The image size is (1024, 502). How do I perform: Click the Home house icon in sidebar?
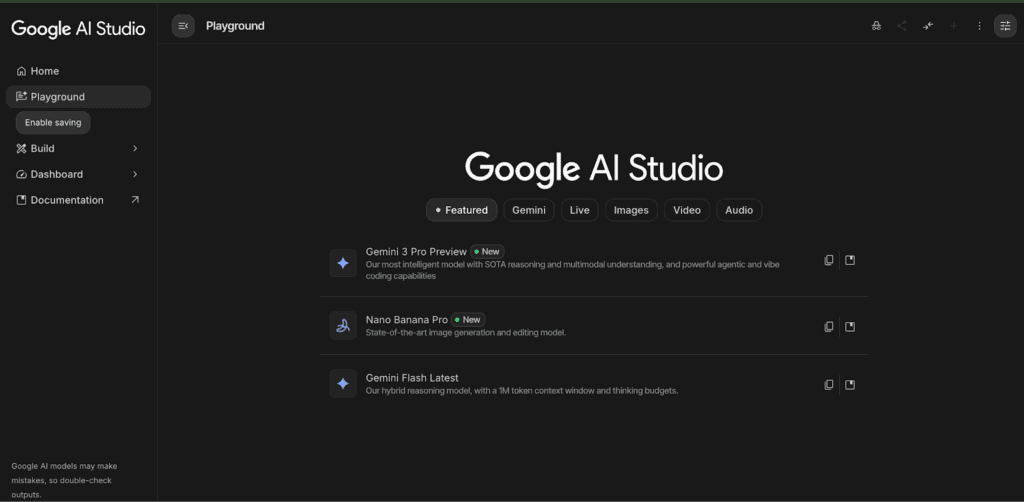pyautogui.click(x=21, y=71)
